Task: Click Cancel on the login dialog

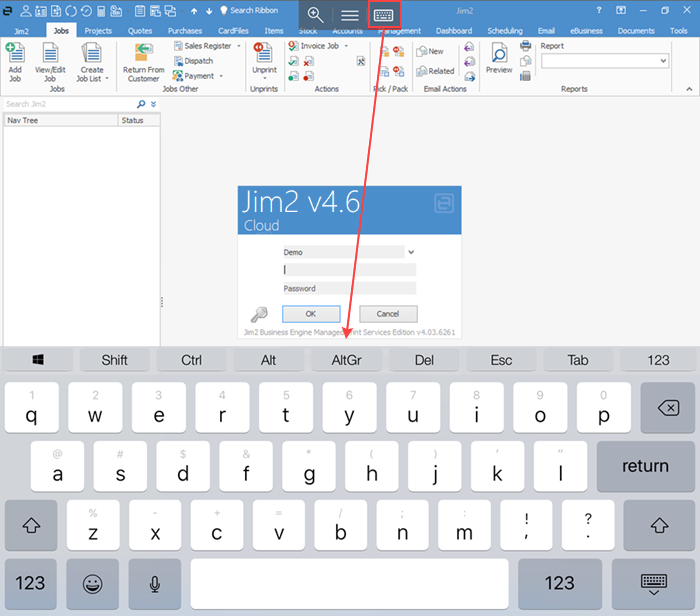Action: click(x=388, y=314)
